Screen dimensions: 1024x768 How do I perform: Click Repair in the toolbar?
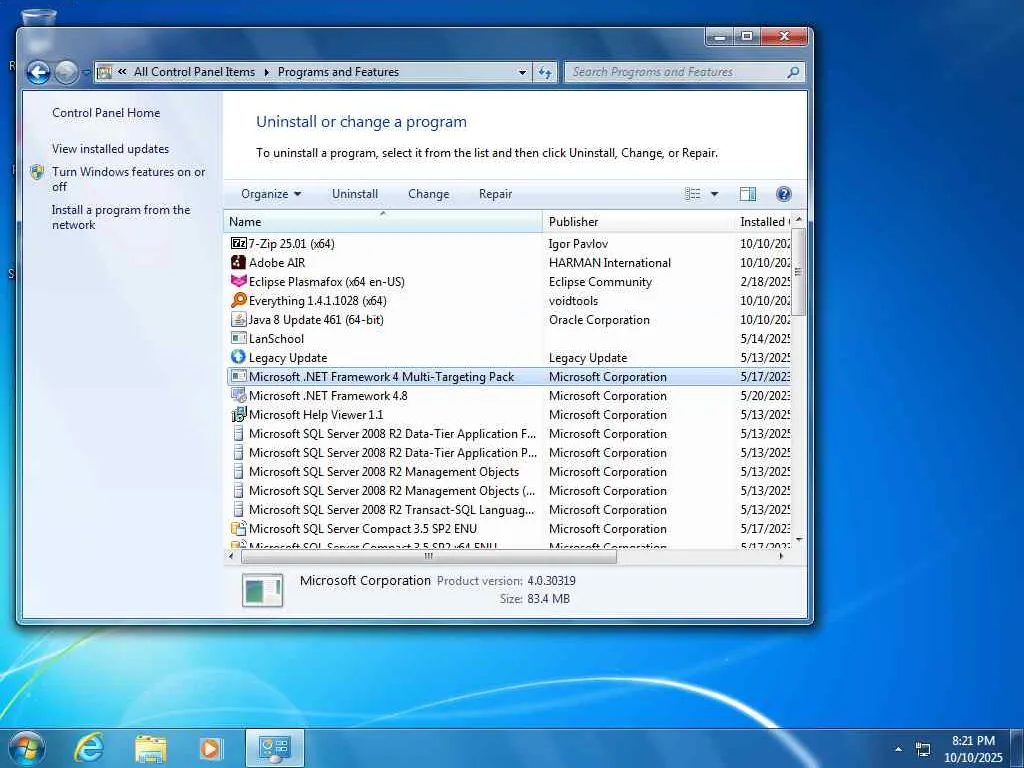(x=495, y=194)
